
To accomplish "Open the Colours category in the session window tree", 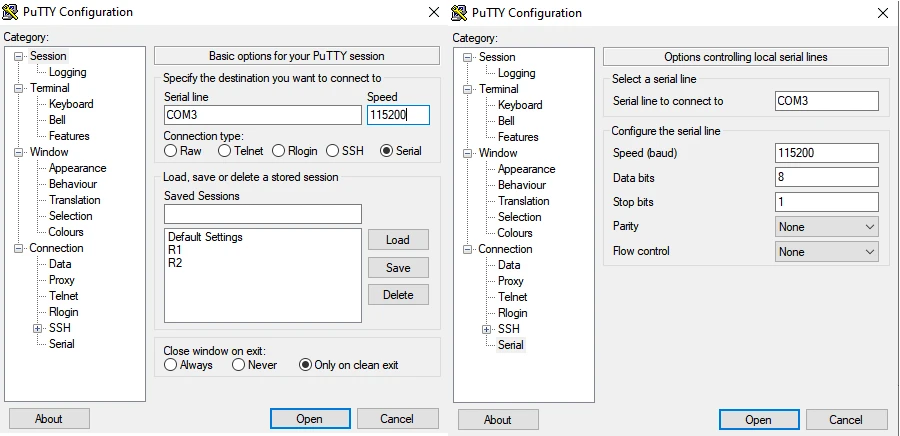I will 66,232.
